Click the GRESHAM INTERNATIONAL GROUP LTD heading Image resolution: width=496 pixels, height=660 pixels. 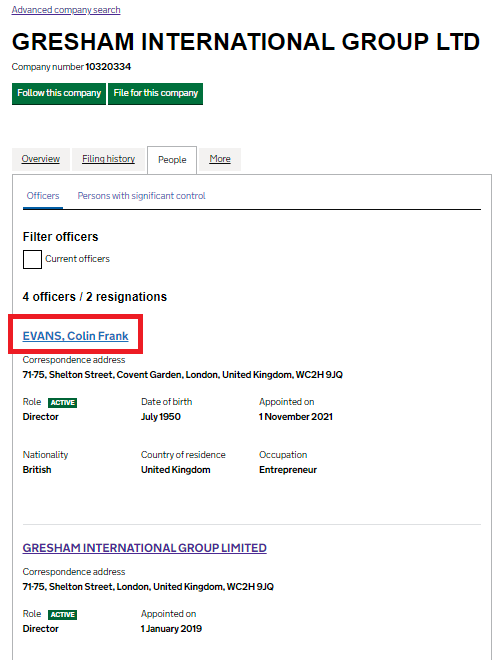[246, 42]
